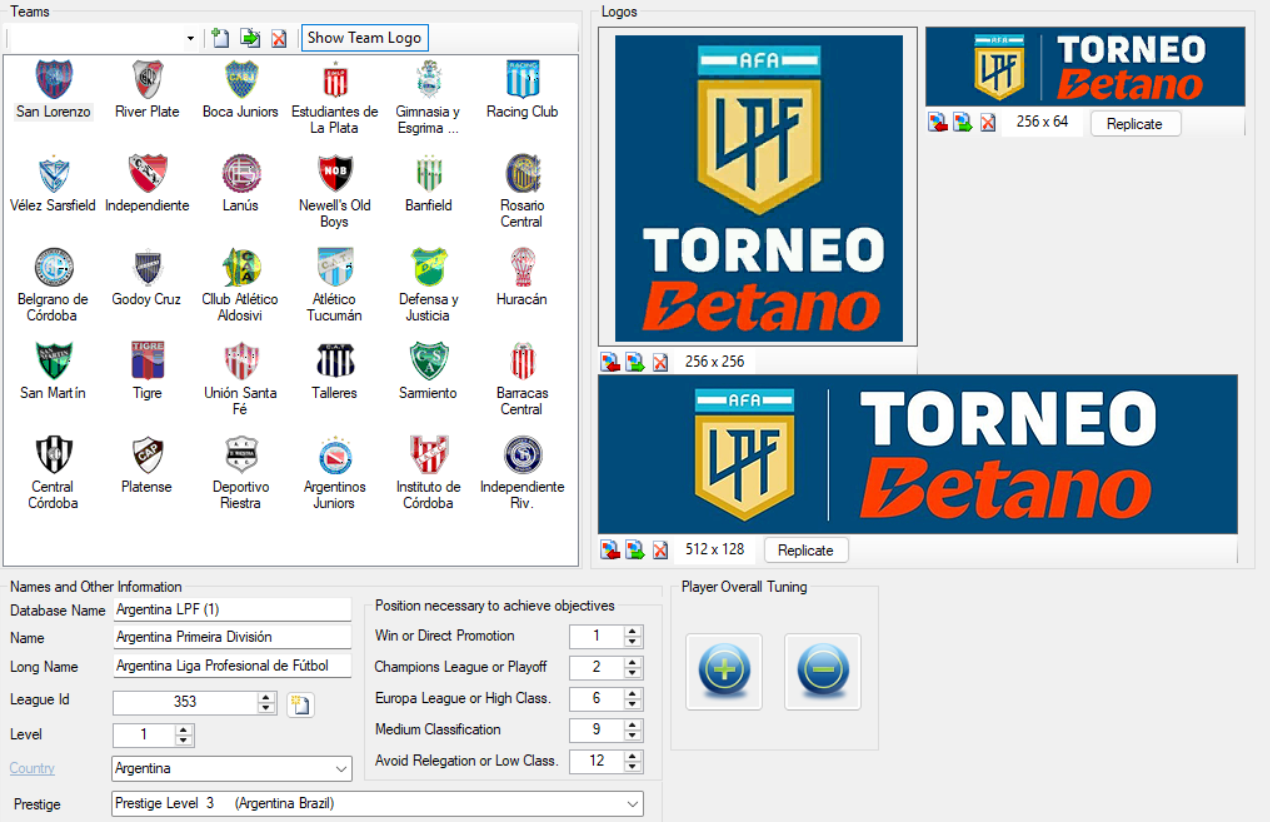Select the Lanús team crest

240,173
